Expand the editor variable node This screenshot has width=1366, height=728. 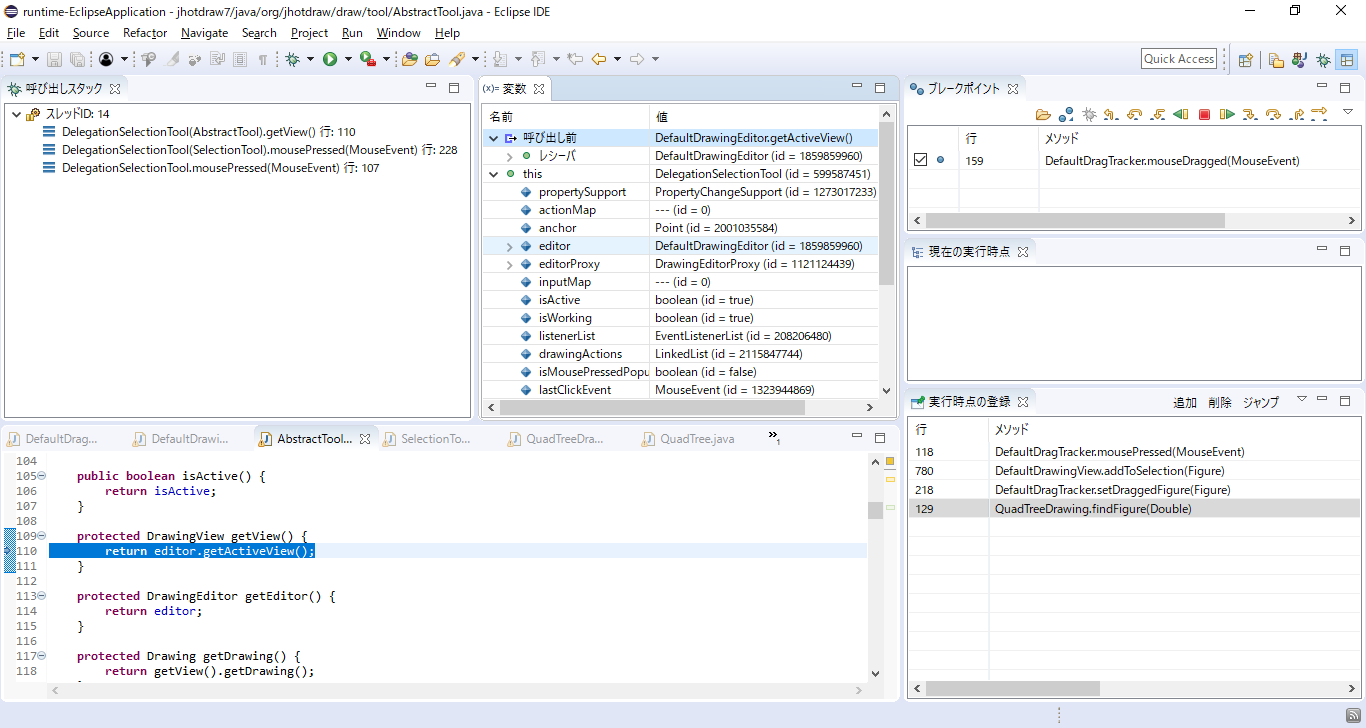(x=510, y=246)
